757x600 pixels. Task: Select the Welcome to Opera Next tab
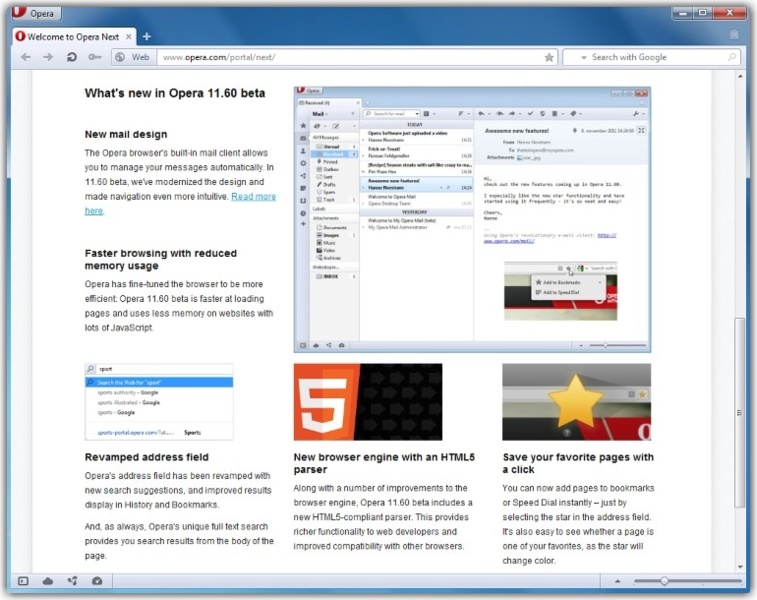click(73, 37)
